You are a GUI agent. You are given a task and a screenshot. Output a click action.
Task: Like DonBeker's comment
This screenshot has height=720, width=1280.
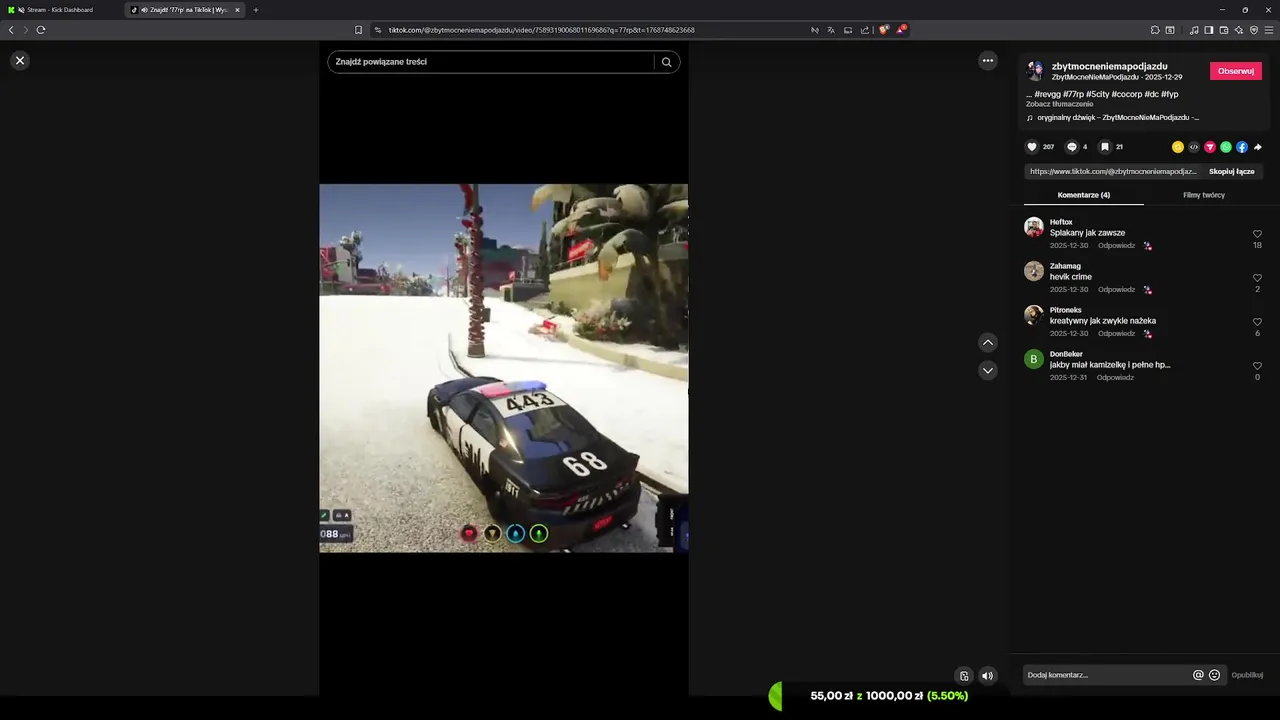[x=1257, y=366]
